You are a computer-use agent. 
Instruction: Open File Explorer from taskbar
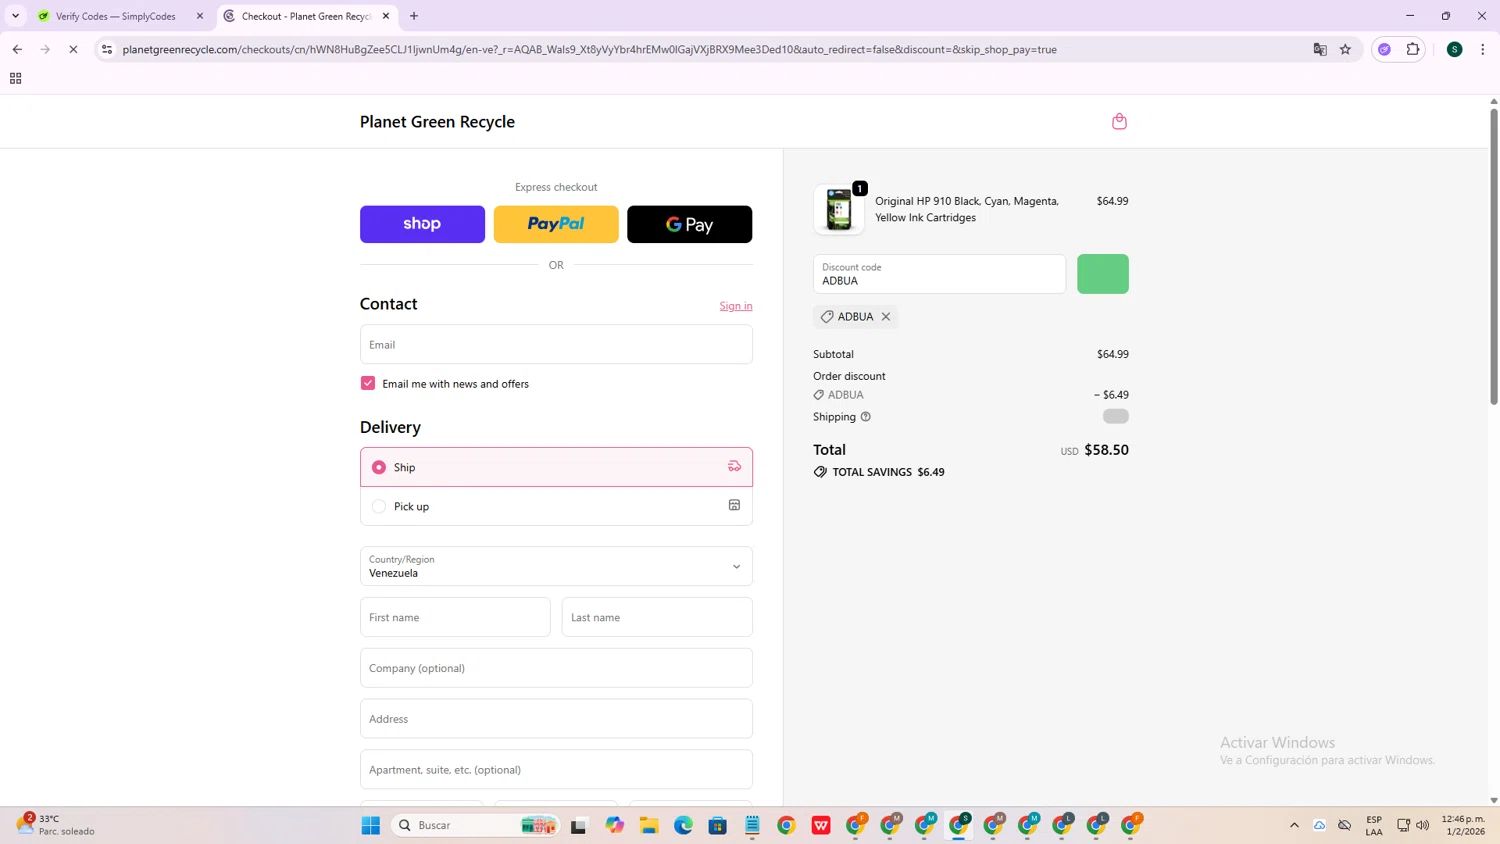click(649, 825)
